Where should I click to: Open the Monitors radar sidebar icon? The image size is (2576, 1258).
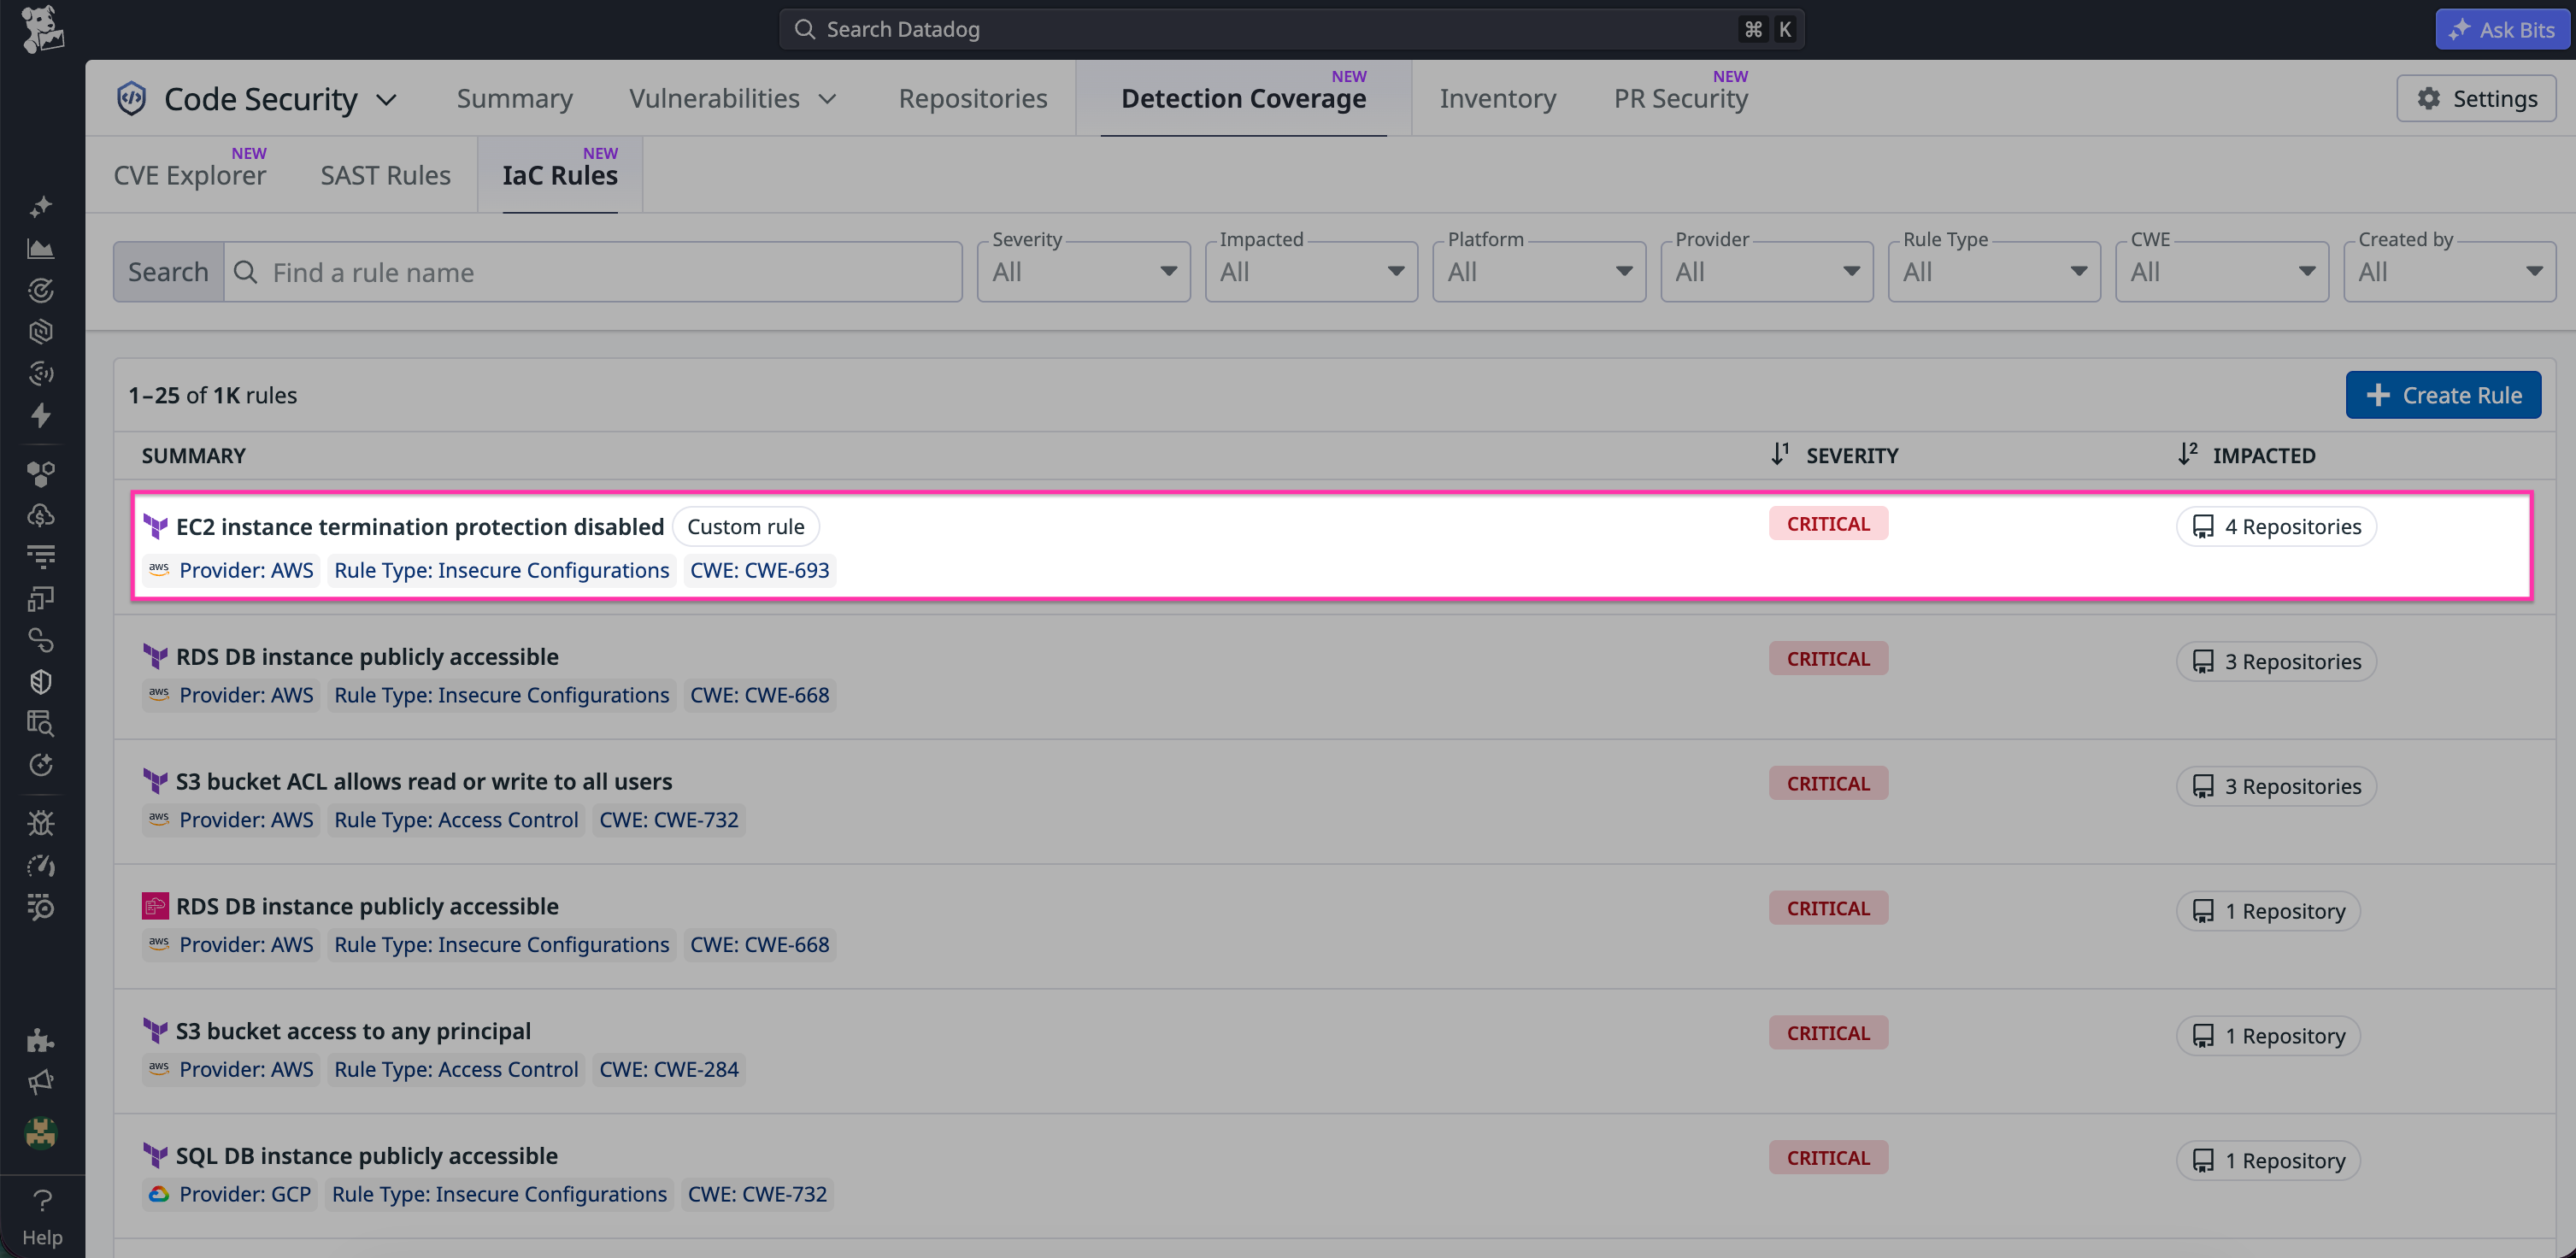coord(41,290)
